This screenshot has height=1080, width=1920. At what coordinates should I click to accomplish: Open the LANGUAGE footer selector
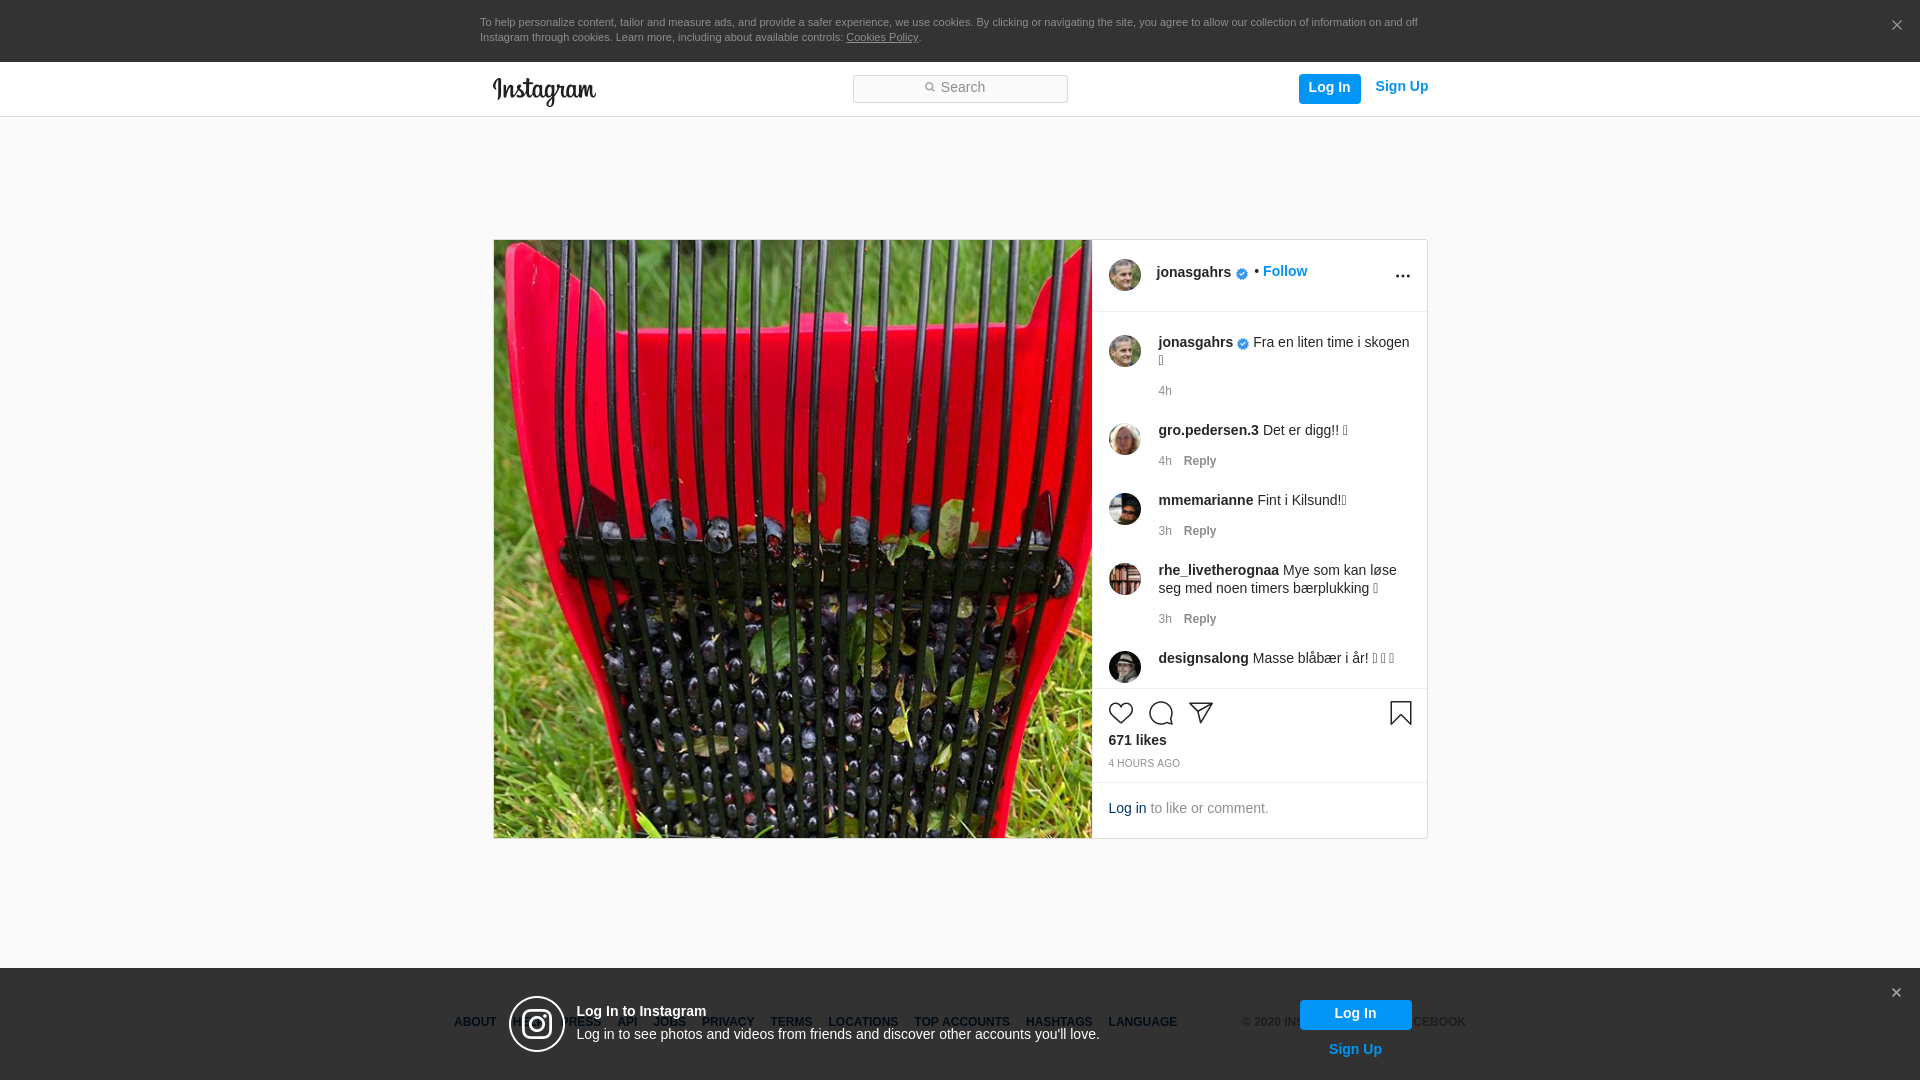click(1143, 1022)
